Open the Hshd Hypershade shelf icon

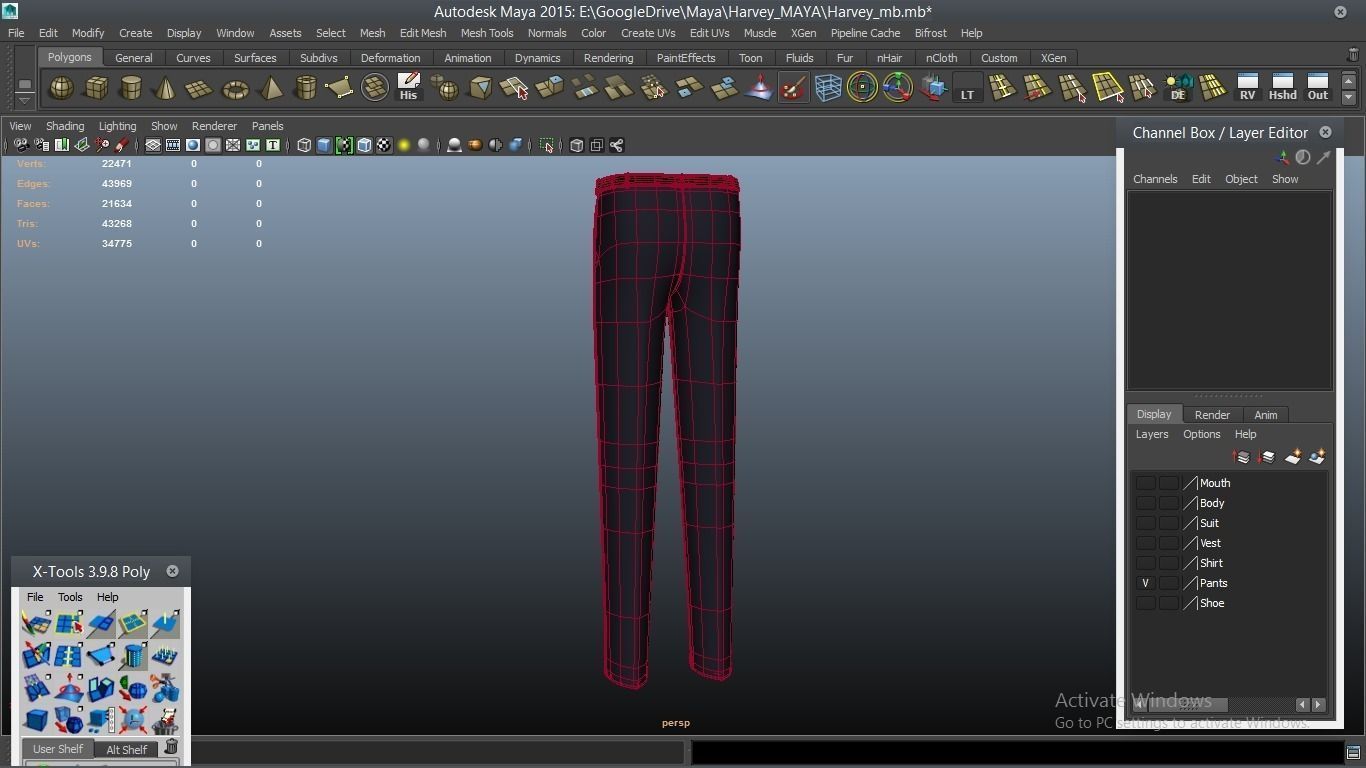click(x=1282, y=88)
